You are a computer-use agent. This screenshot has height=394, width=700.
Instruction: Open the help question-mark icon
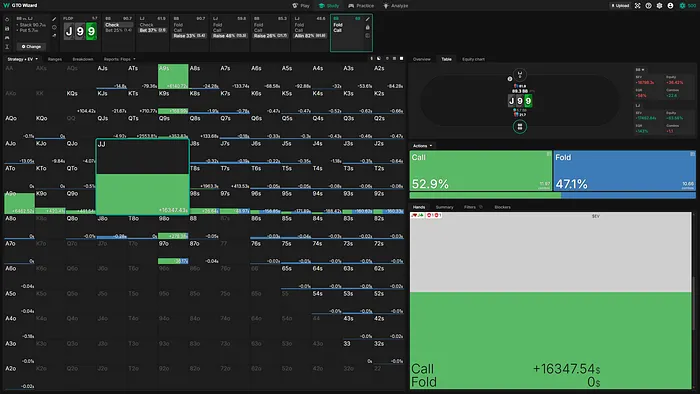point(648,6)
